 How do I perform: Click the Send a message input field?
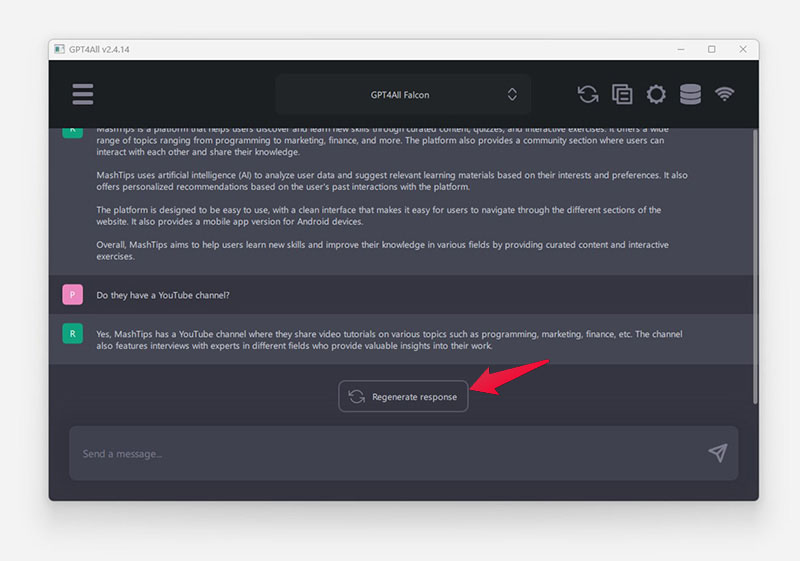[404, 453]
